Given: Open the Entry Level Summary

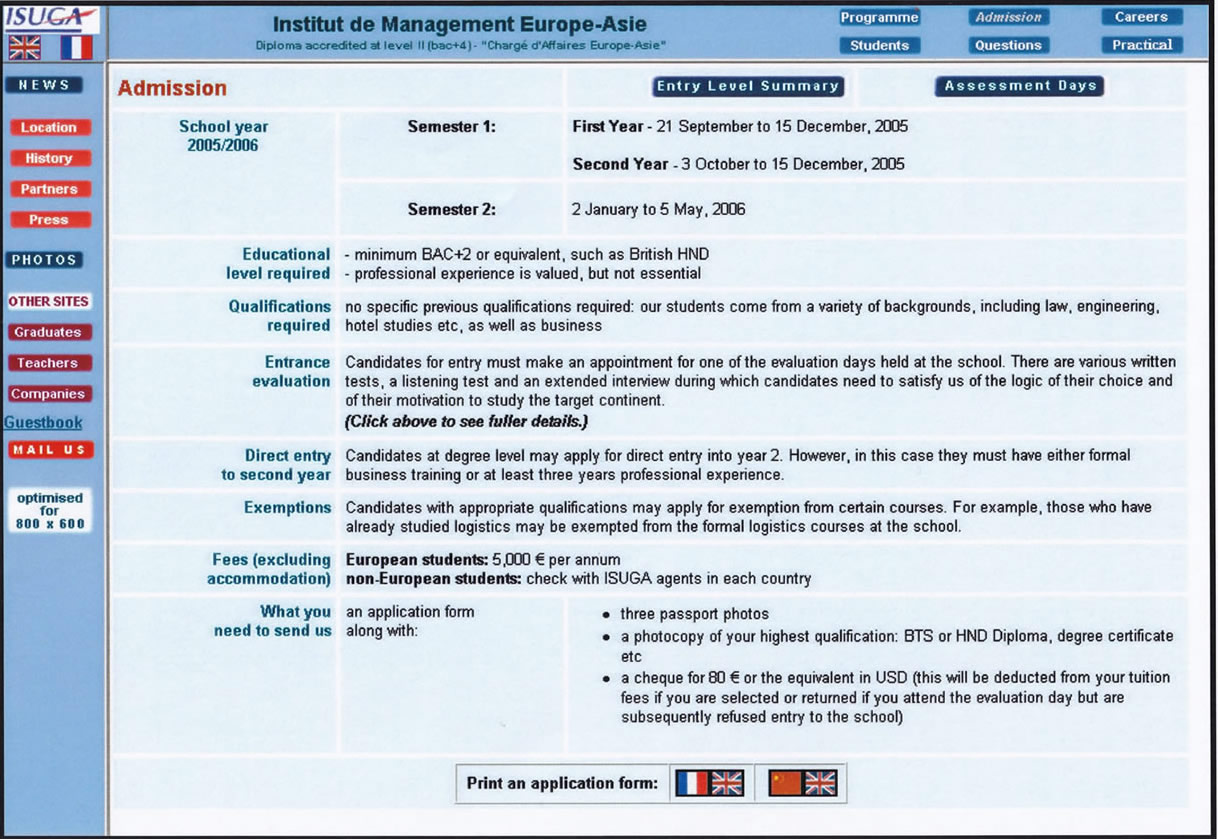Looking at the screenshot, I should [x=748, y=86].
